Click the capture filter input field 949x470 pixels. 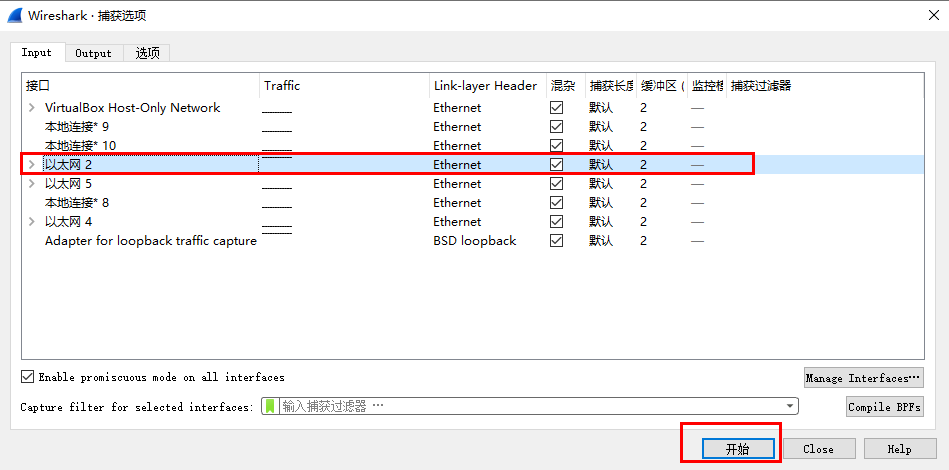coord(530,406)
